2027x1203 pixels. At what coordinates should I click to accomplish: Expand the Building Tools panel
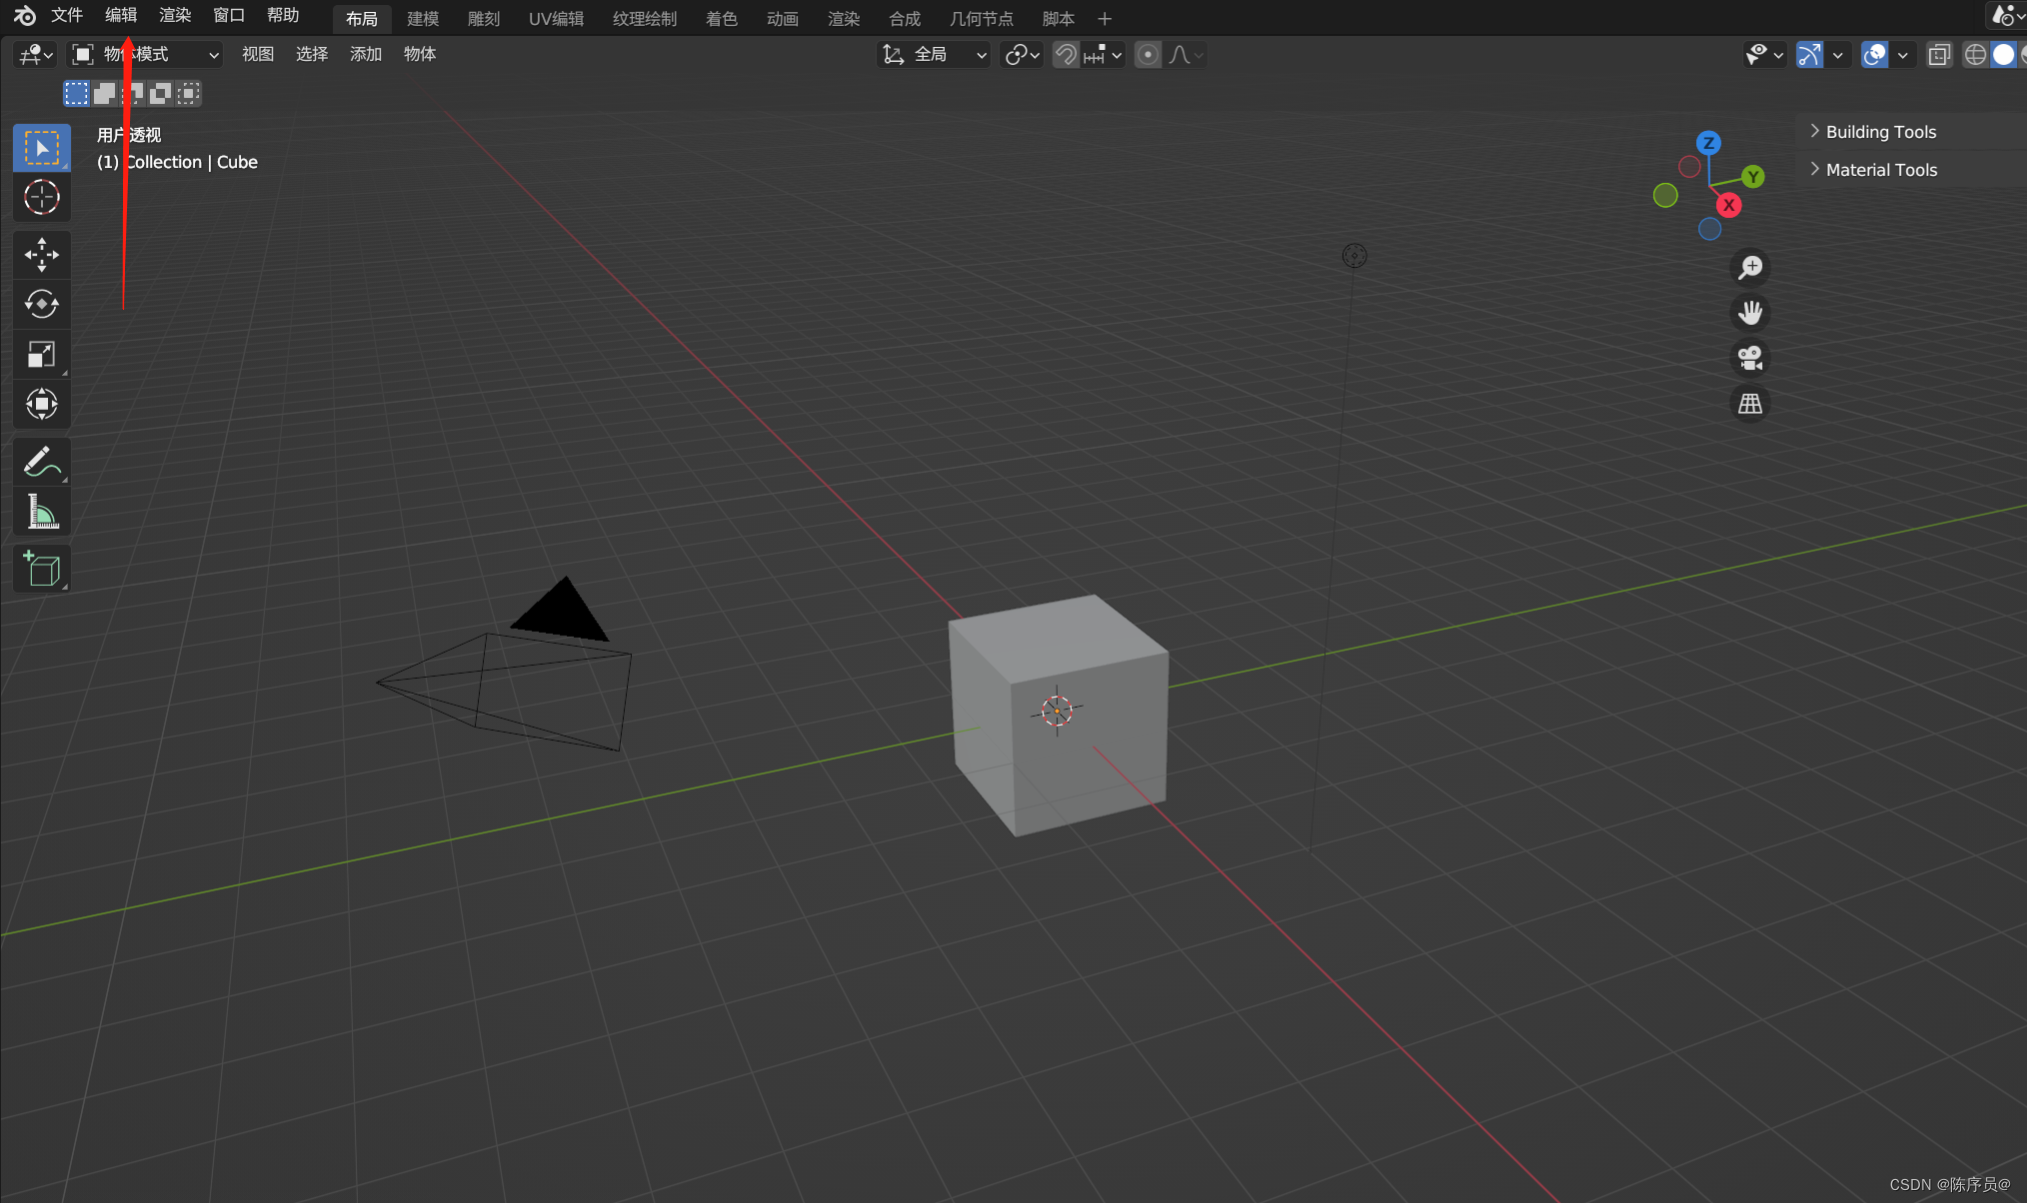tap(1880, 132)
